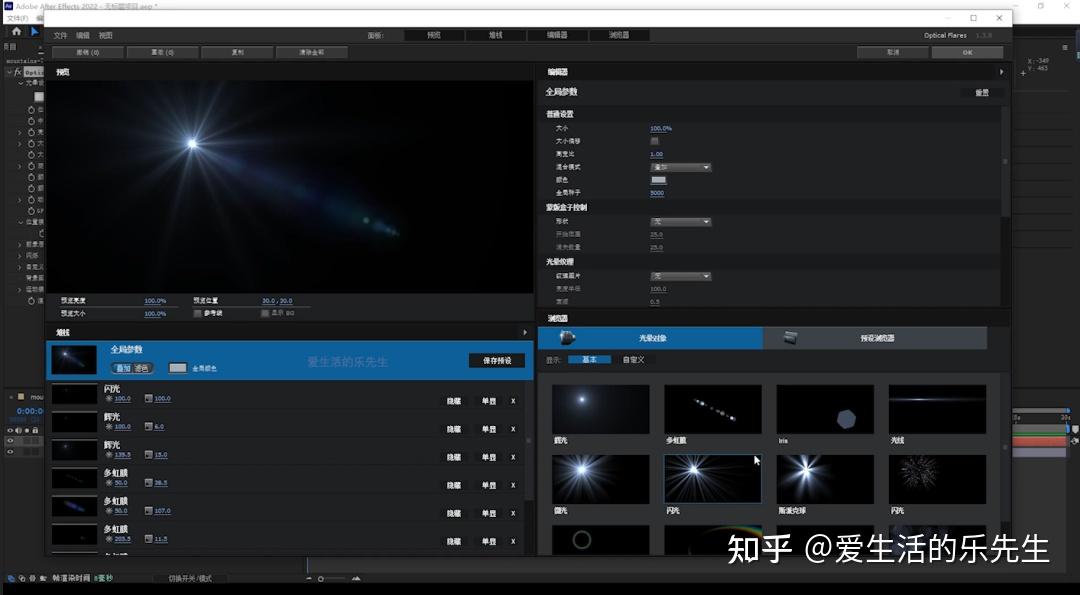Click the lens icon on the 预设浏览器 tab
This screenshot has height=595, width=1080.
[790, 338]
